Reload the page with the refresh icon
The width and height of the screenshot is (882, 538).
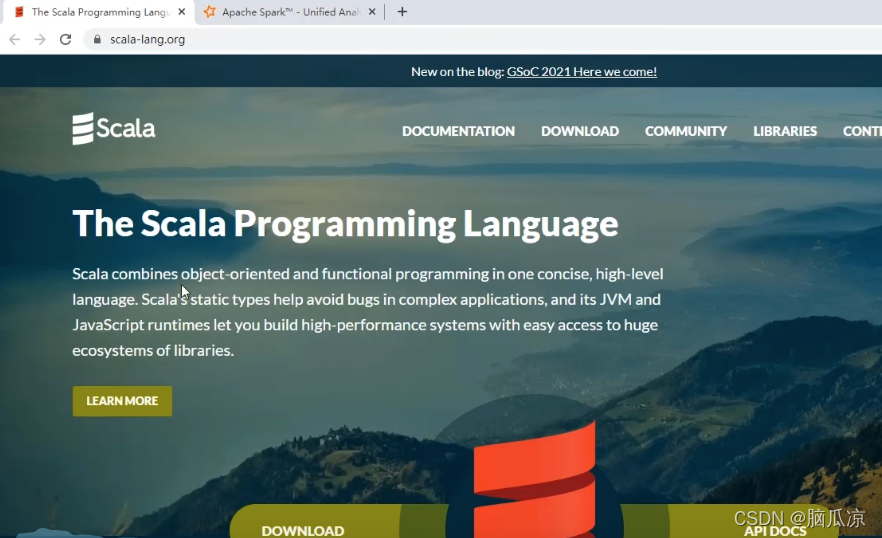(65, 39)
